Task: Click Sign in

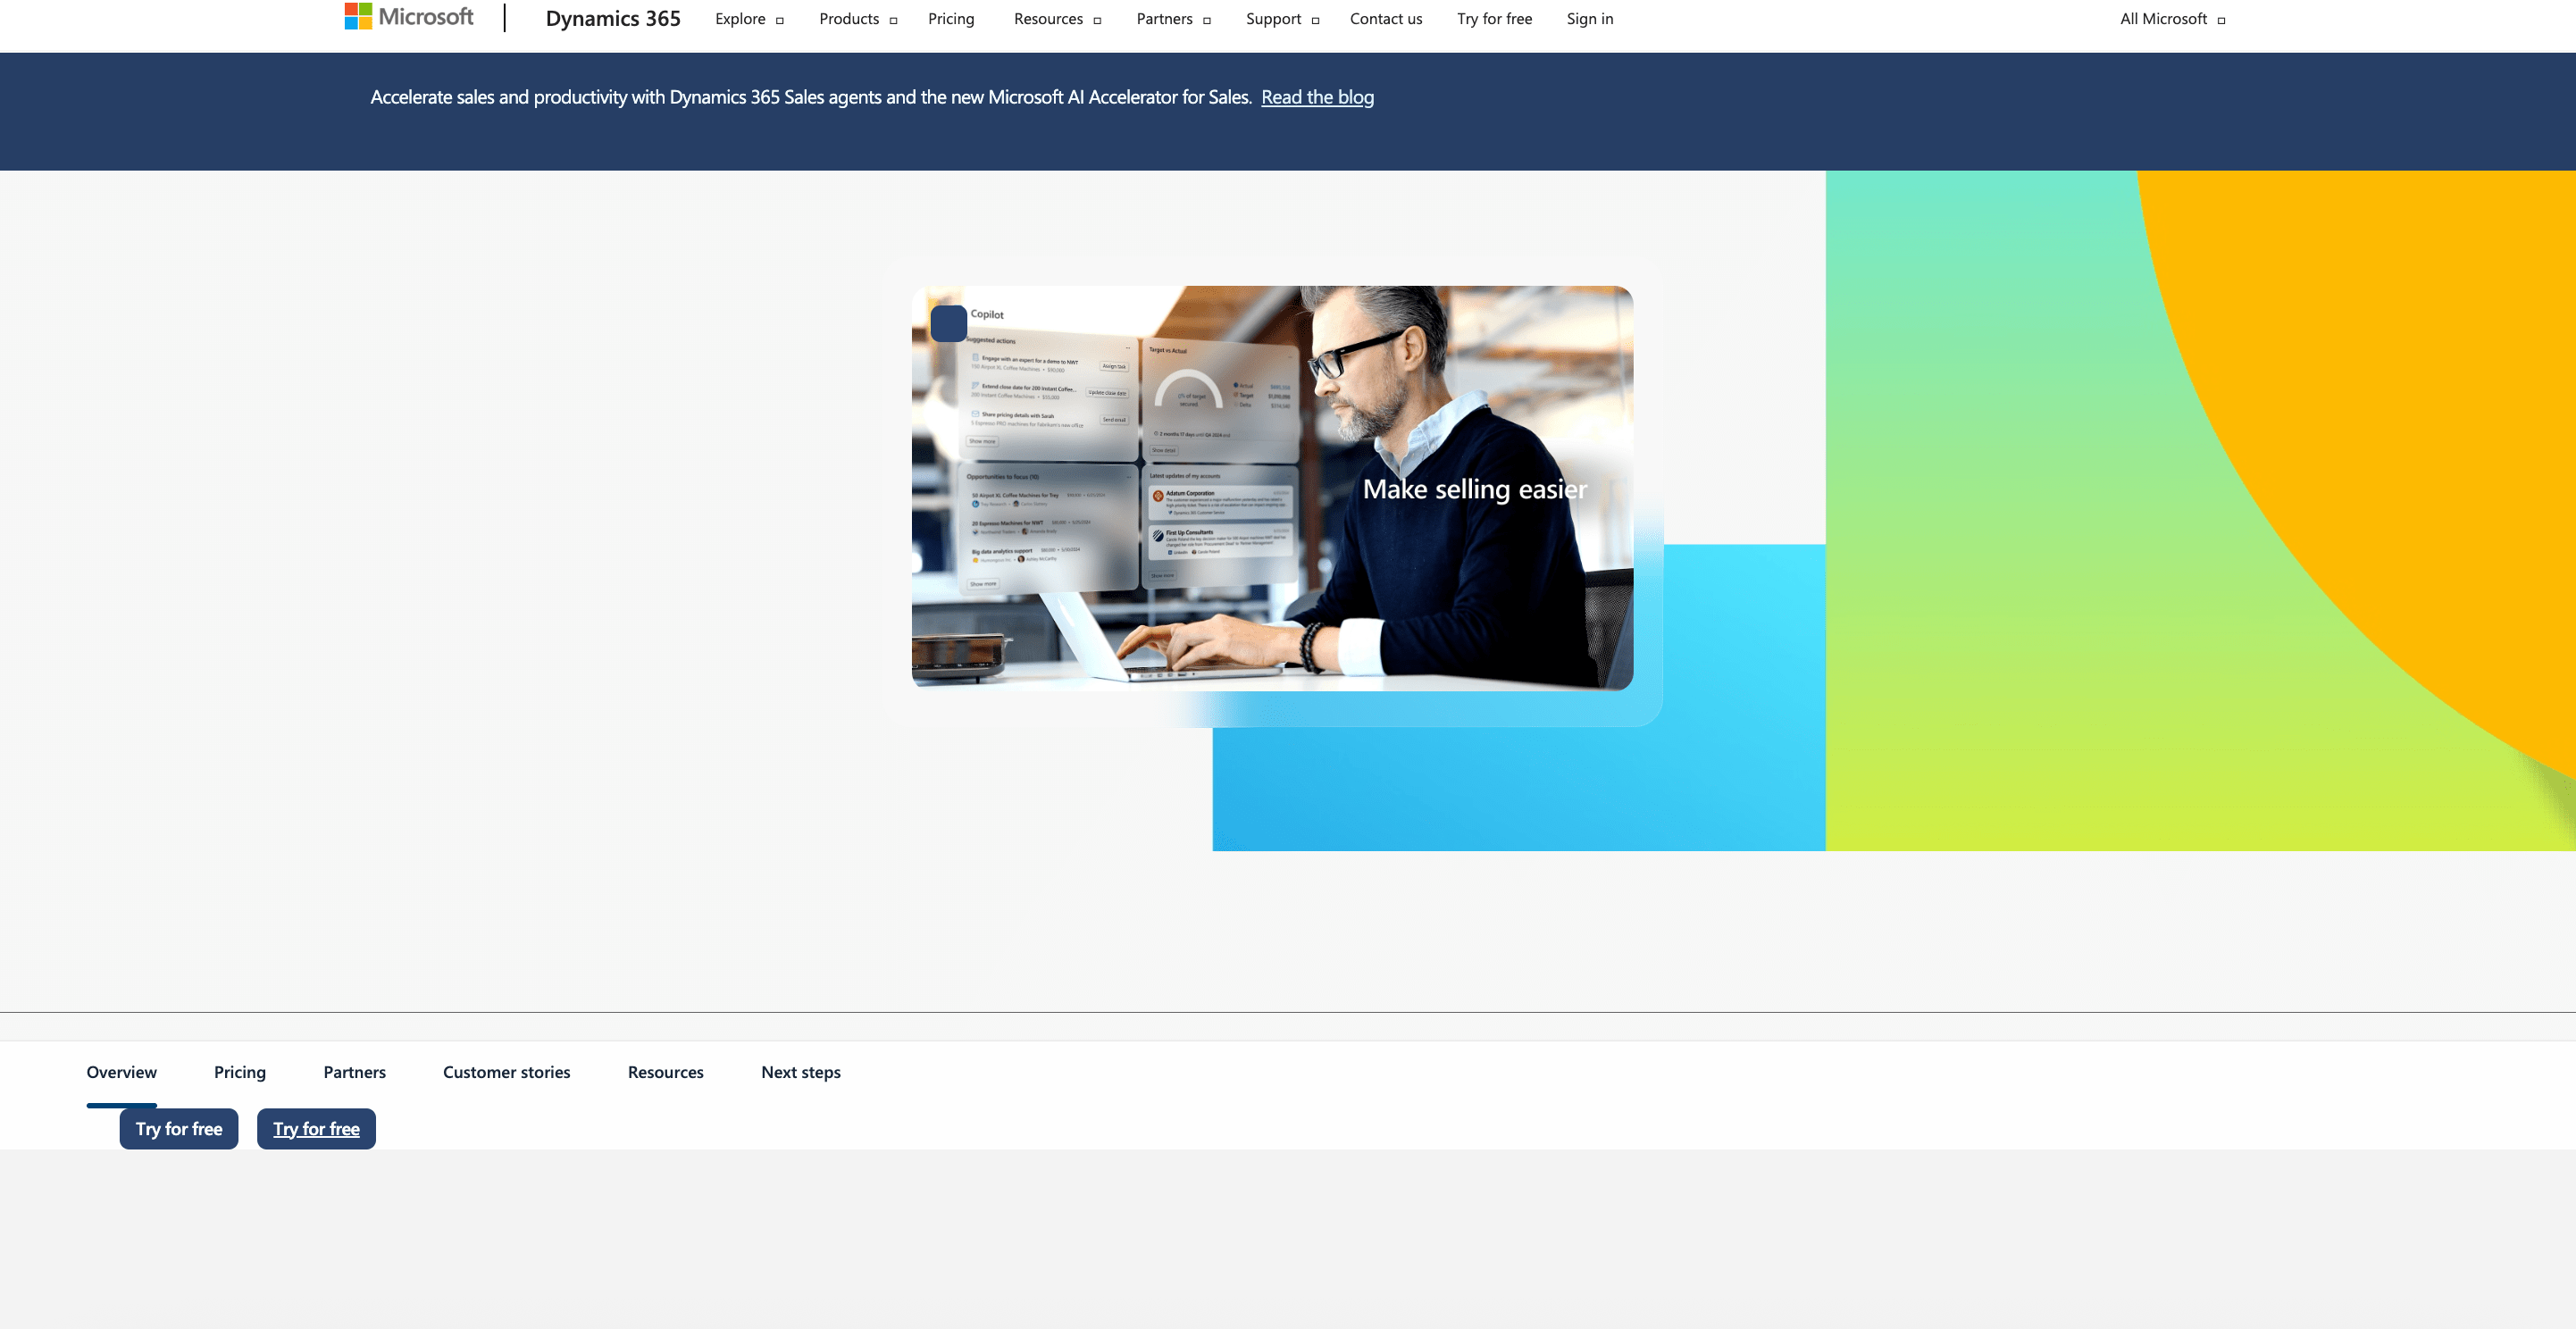Action: [x=1590, y=19]
